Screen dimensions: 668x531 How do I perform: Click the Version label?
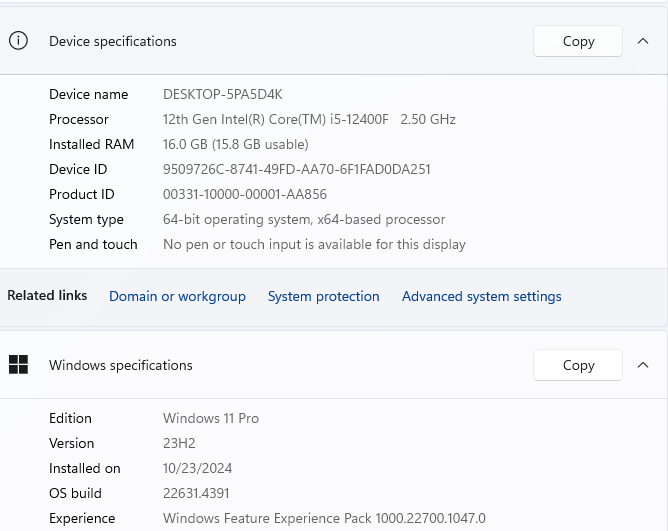click(x=72, y=443)
